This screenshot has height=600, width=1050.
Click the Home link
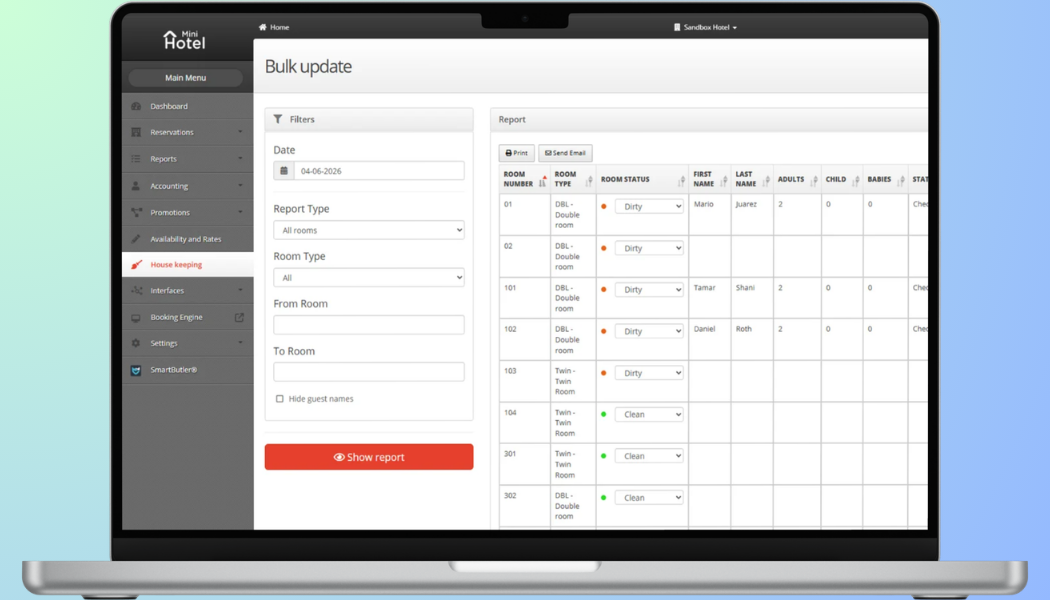(274, 27)
